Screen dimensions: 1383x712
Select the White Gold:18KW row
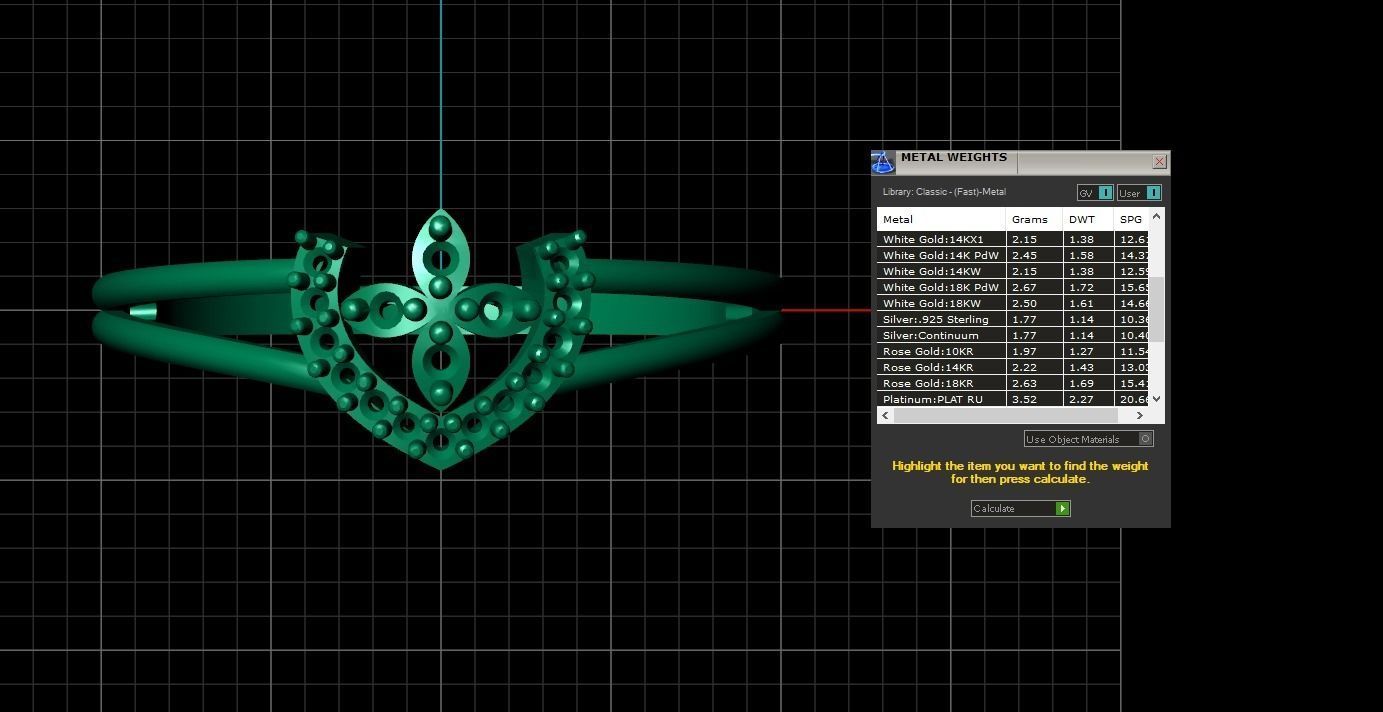tap(1013, 303)
